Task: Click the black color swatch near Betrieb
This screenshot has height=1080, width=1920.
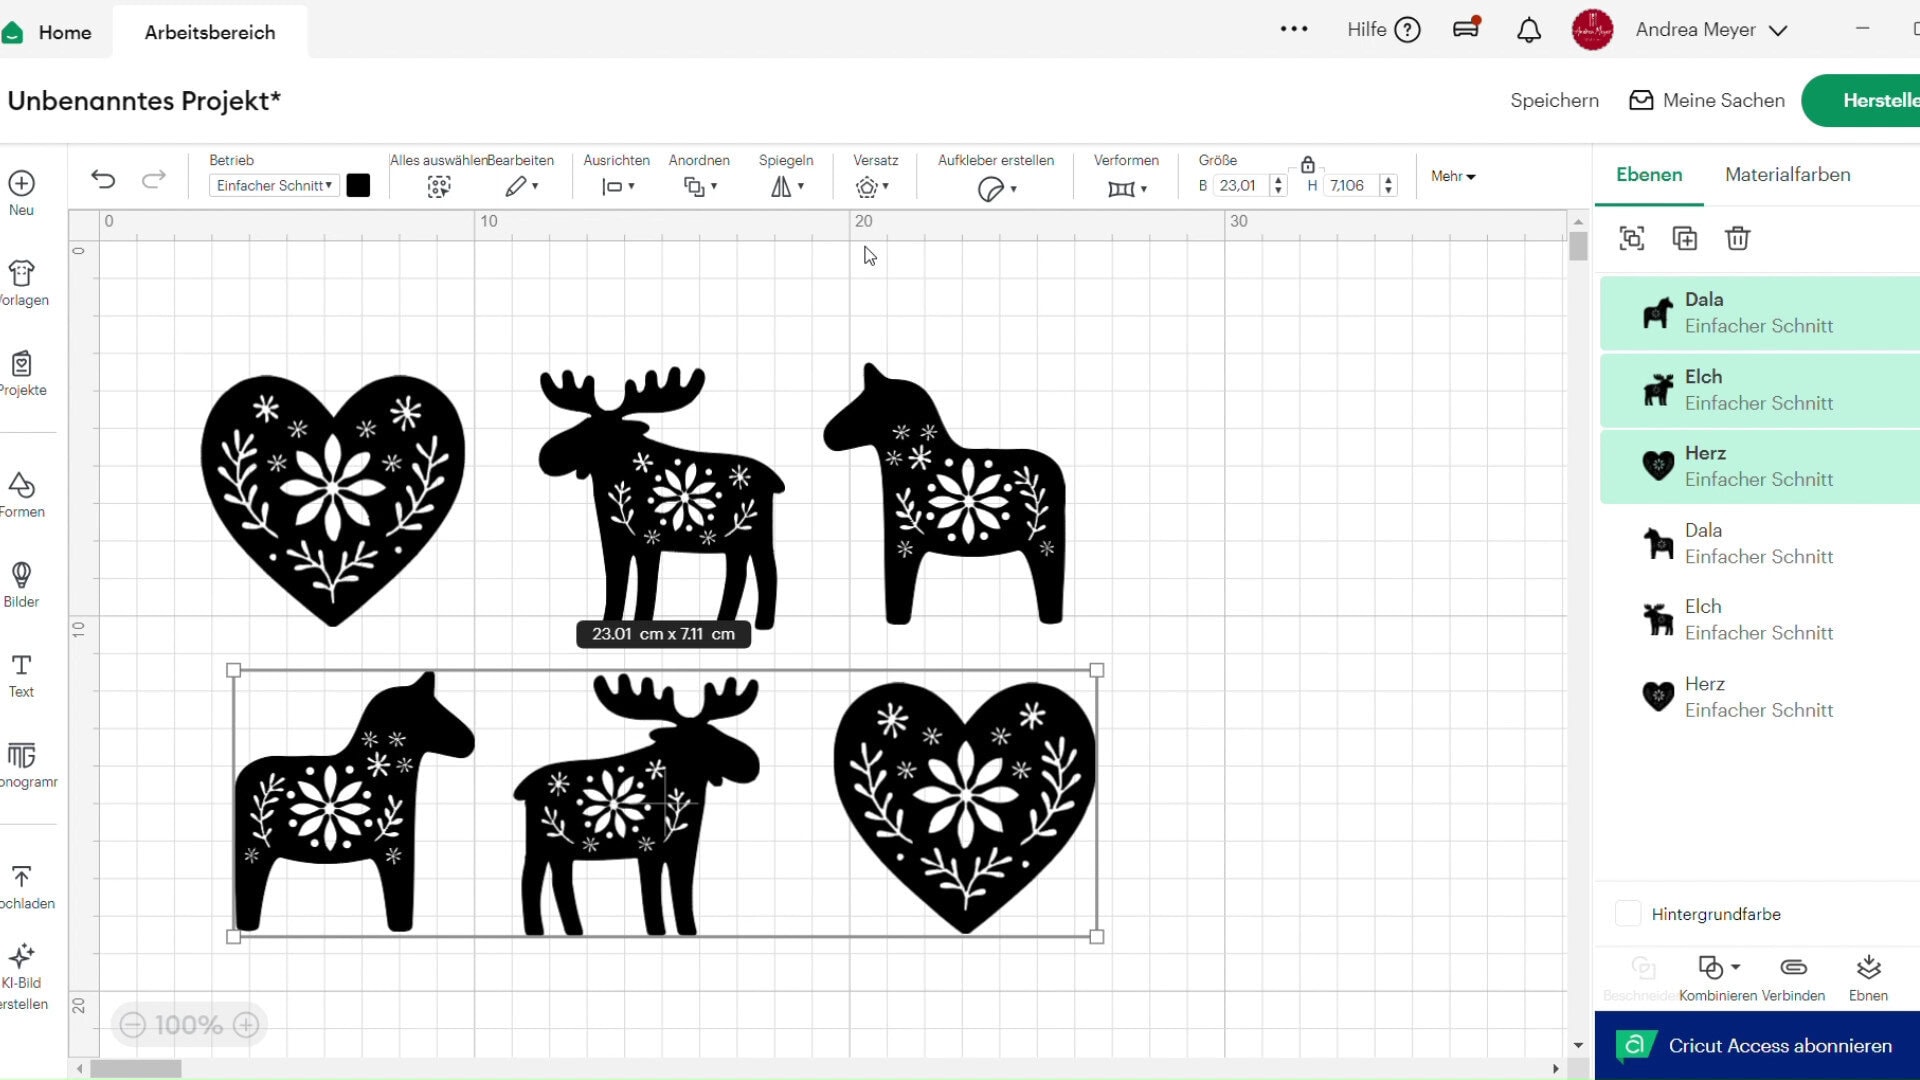Action: coord(357,185)
